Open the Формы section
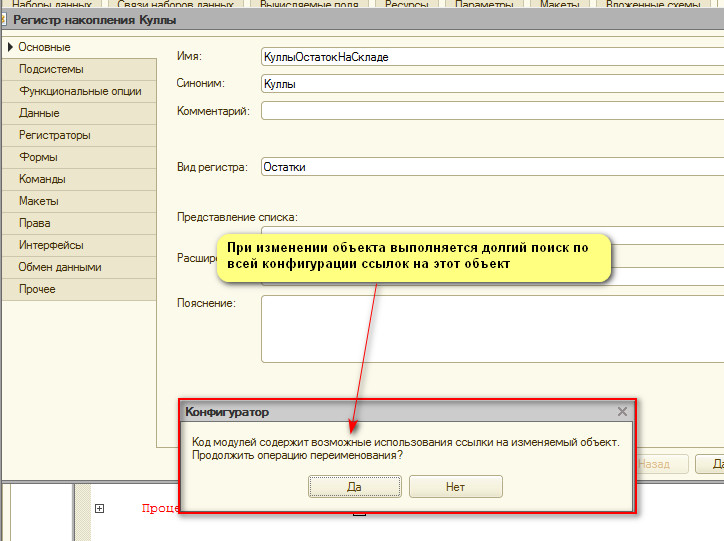This screenshot has width=724, height=541. [x=38, y=157]
